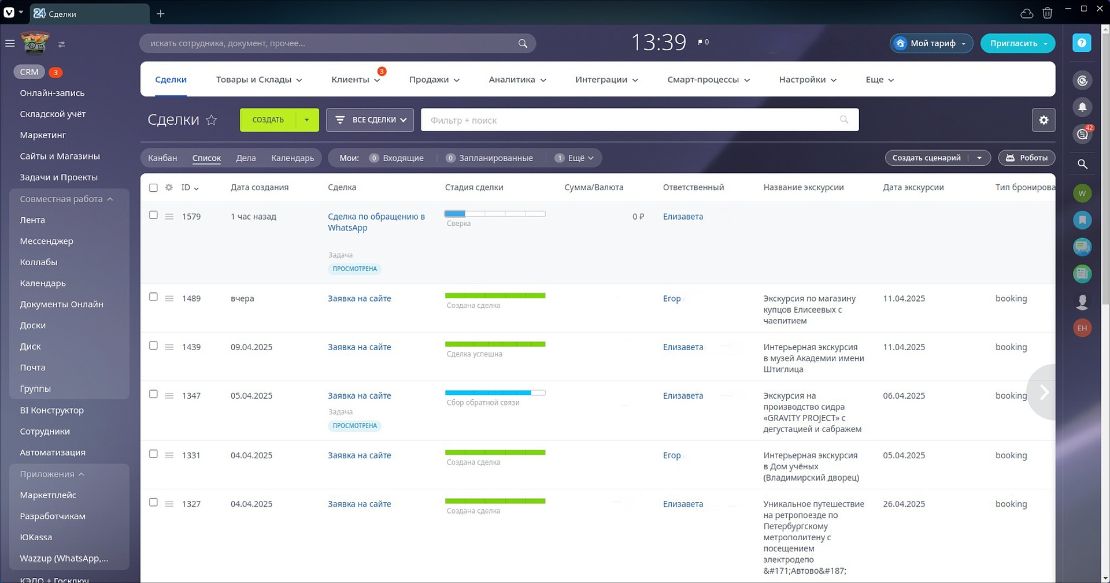
Task: Check the box for deal 1439
Action: point(153,346)
